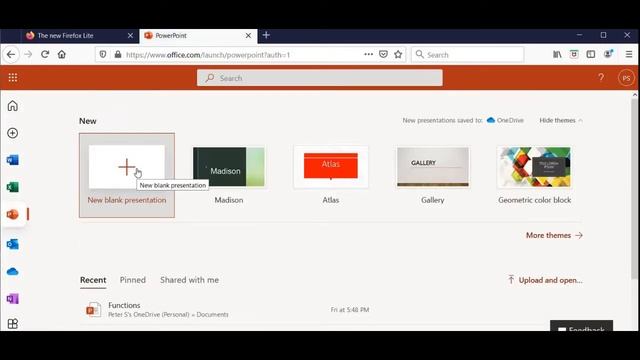
Task: Click the Firefox home button
Action: (62, 54)
